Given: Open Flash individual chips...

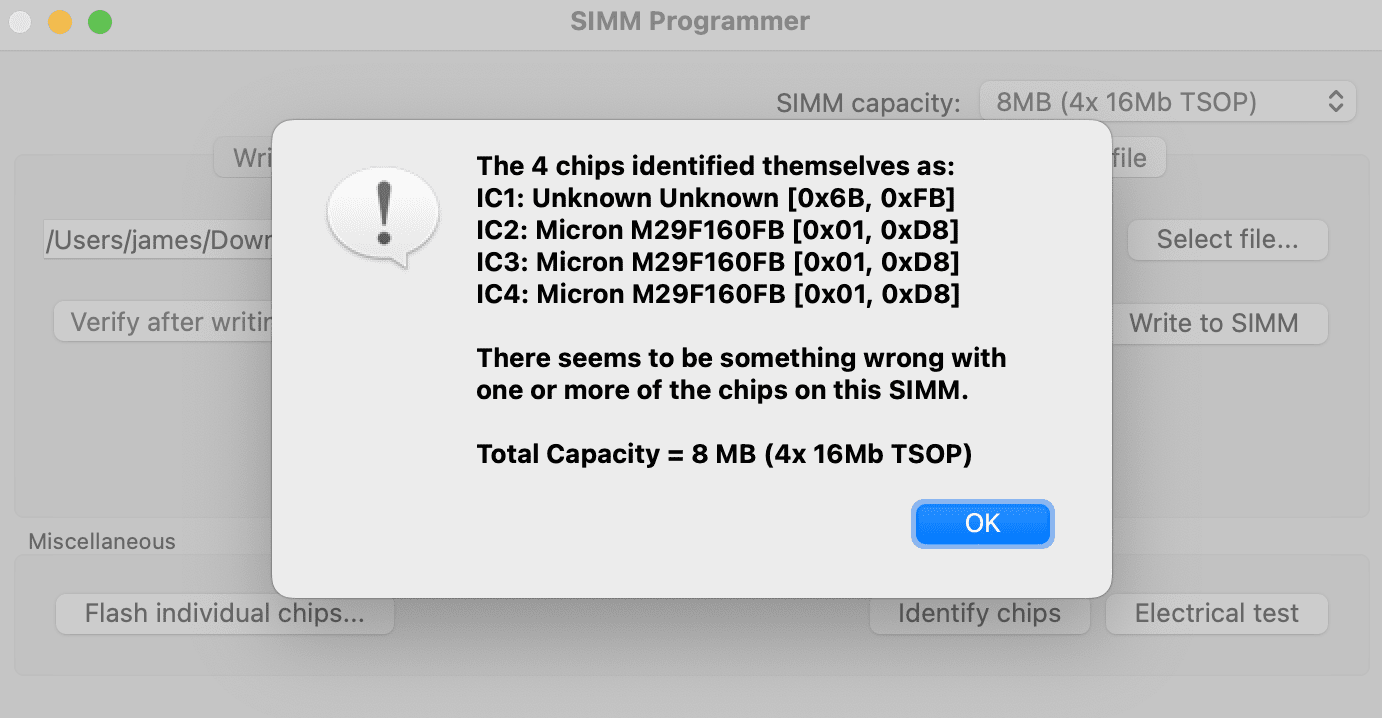Looking at the screenshot, I should tap(224, 614).
